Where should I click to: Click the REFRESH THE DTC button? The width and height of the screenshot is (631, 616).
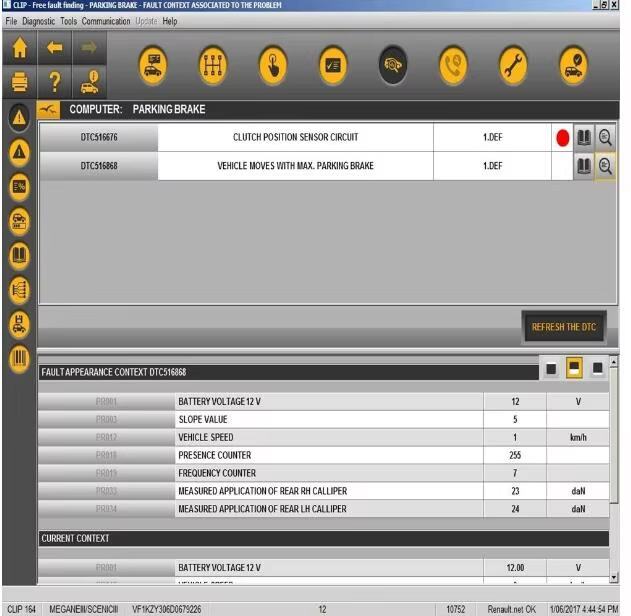click(564, 327)
